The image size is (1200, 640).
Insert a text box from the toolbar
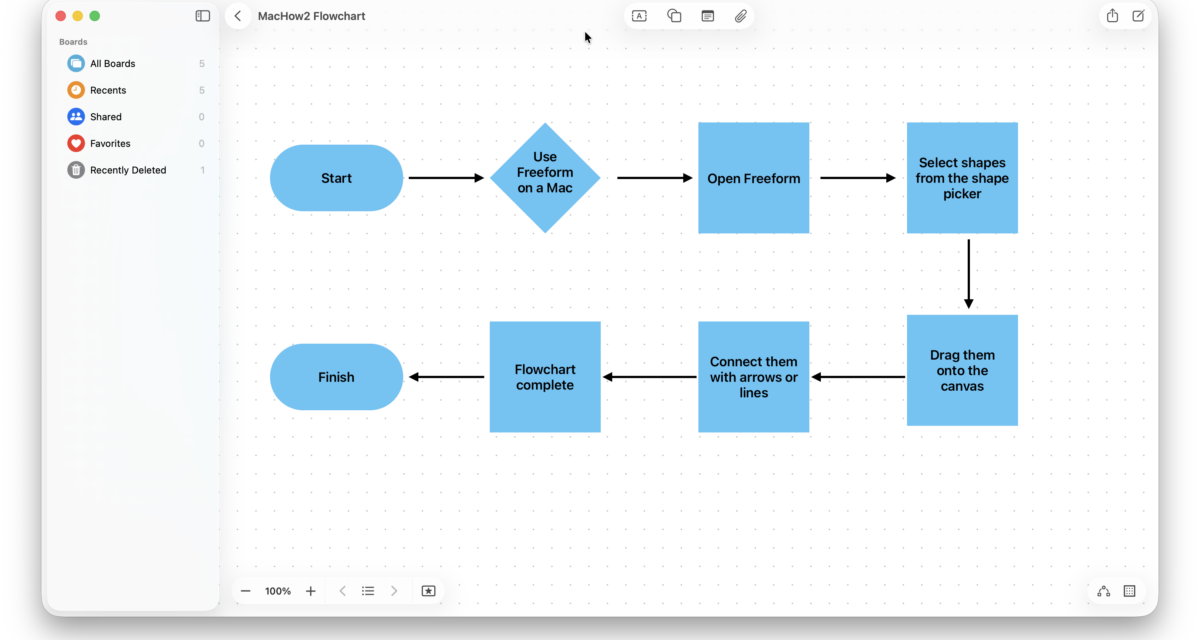point(639,16)
